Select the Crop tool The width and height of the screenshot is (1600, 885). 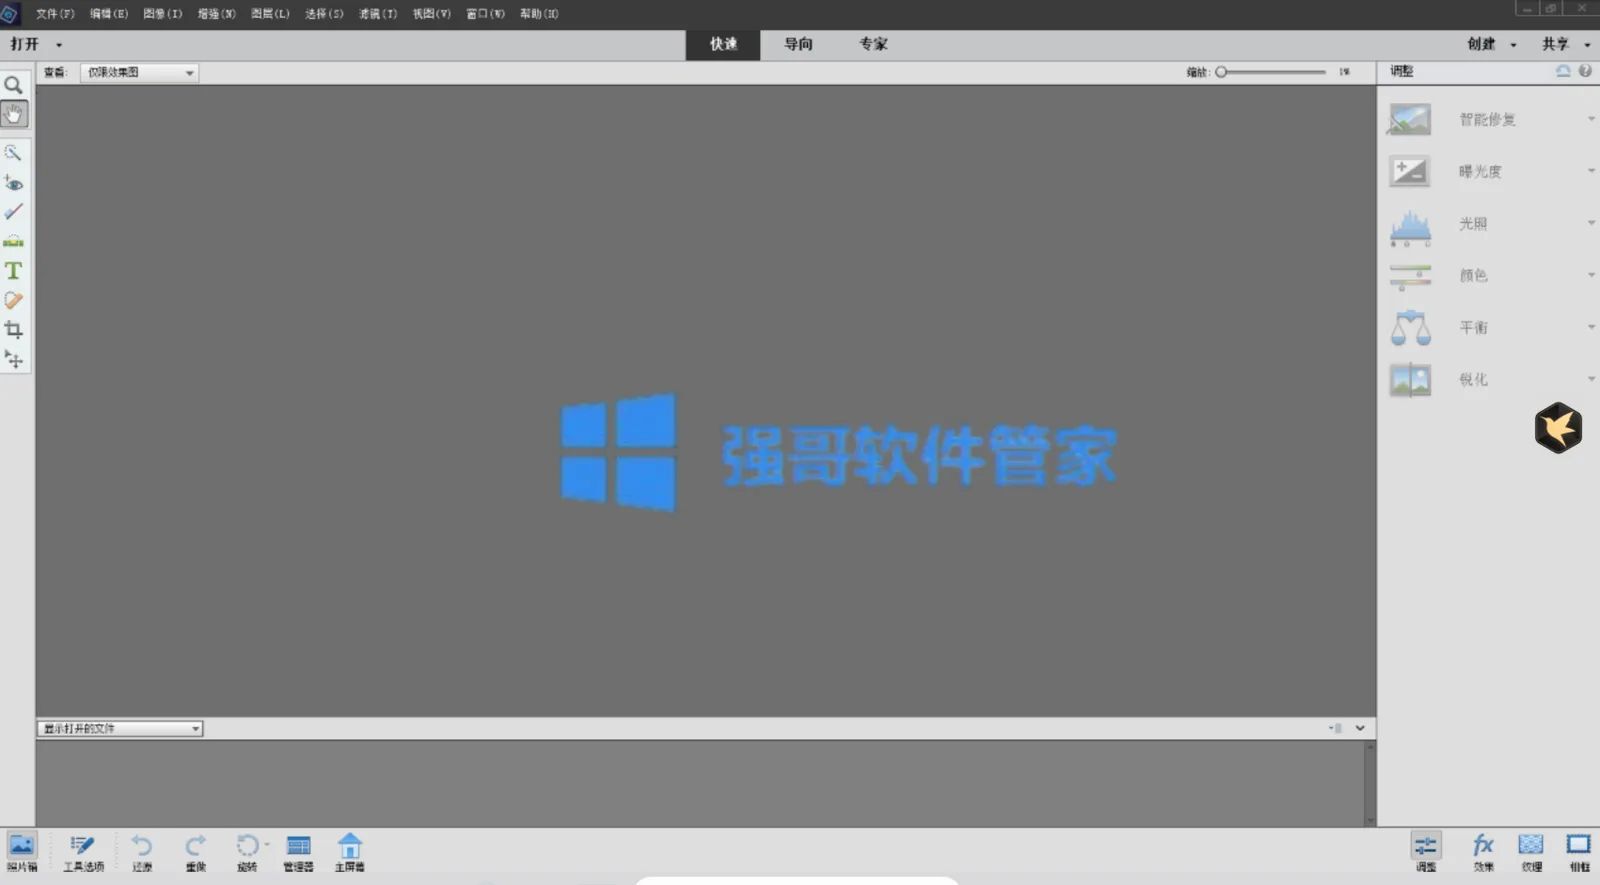[x=13, y=329]
